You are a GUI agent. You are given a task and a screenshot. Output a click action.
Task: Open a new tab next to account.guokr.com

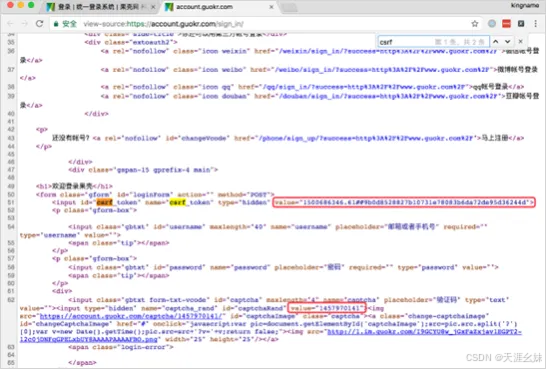coord(289,8)
